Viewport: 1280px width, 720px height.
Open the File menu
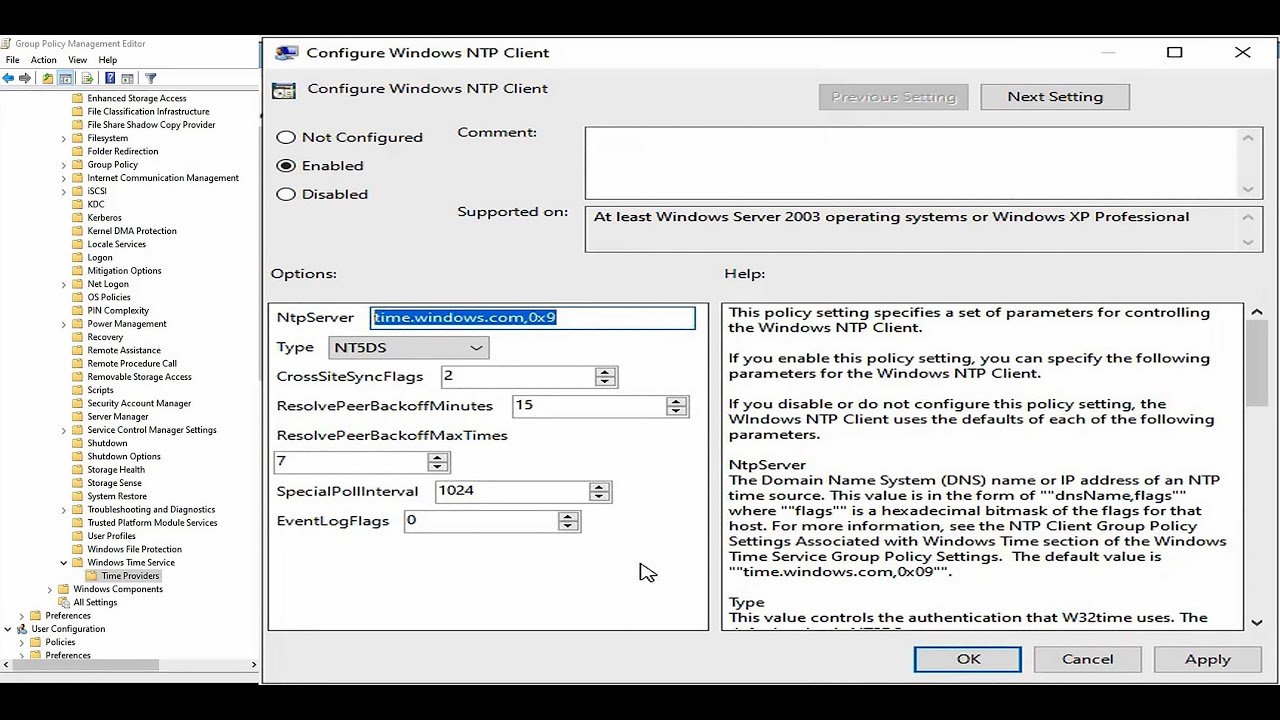12,60
